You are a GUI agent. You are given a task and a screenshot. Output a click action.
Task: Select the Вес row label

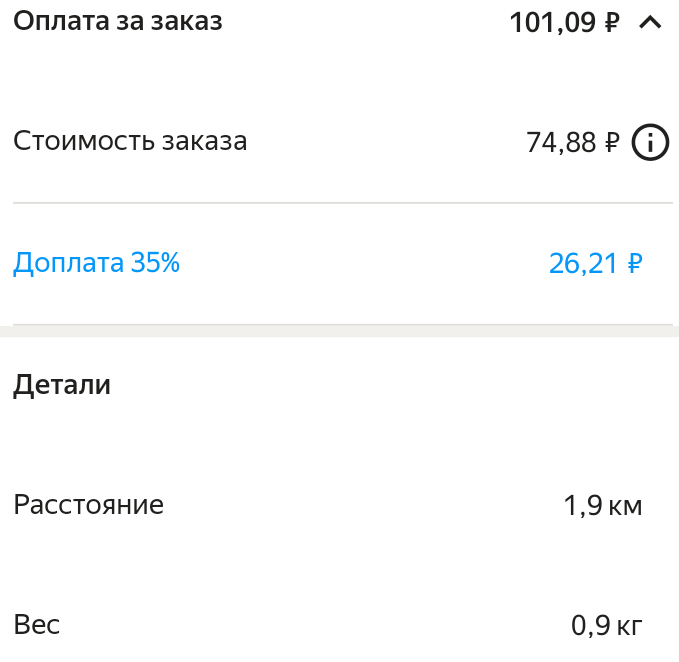(37, 626)
